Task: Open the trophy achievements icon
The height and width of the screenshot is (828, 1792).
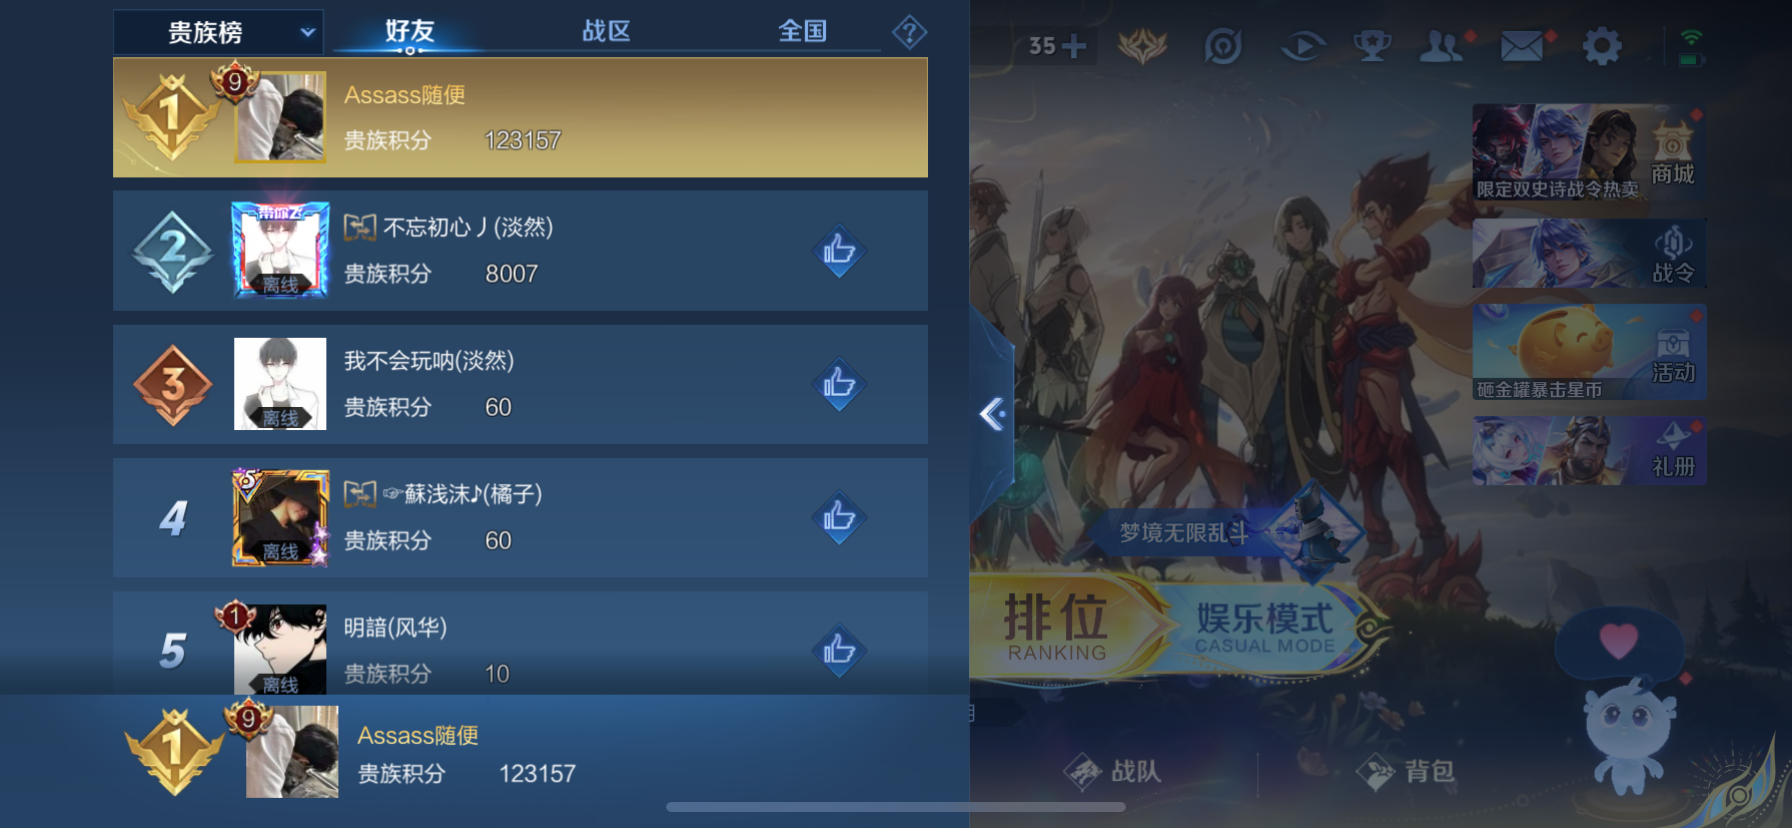Action: [x=1372, y=46]
